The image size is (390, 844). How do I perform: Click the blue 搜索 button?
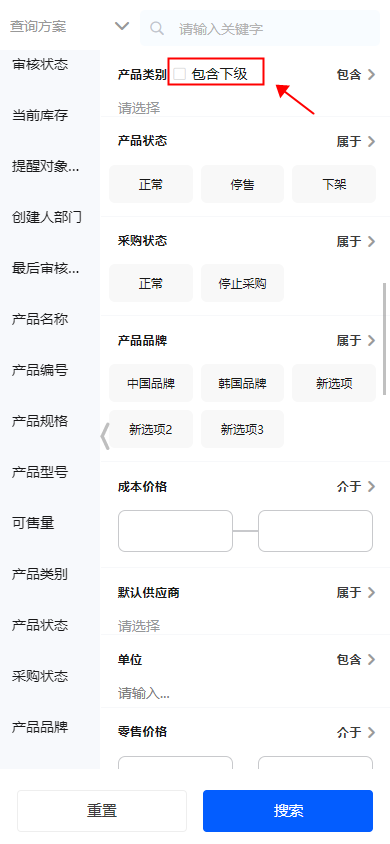coord(288,811)
